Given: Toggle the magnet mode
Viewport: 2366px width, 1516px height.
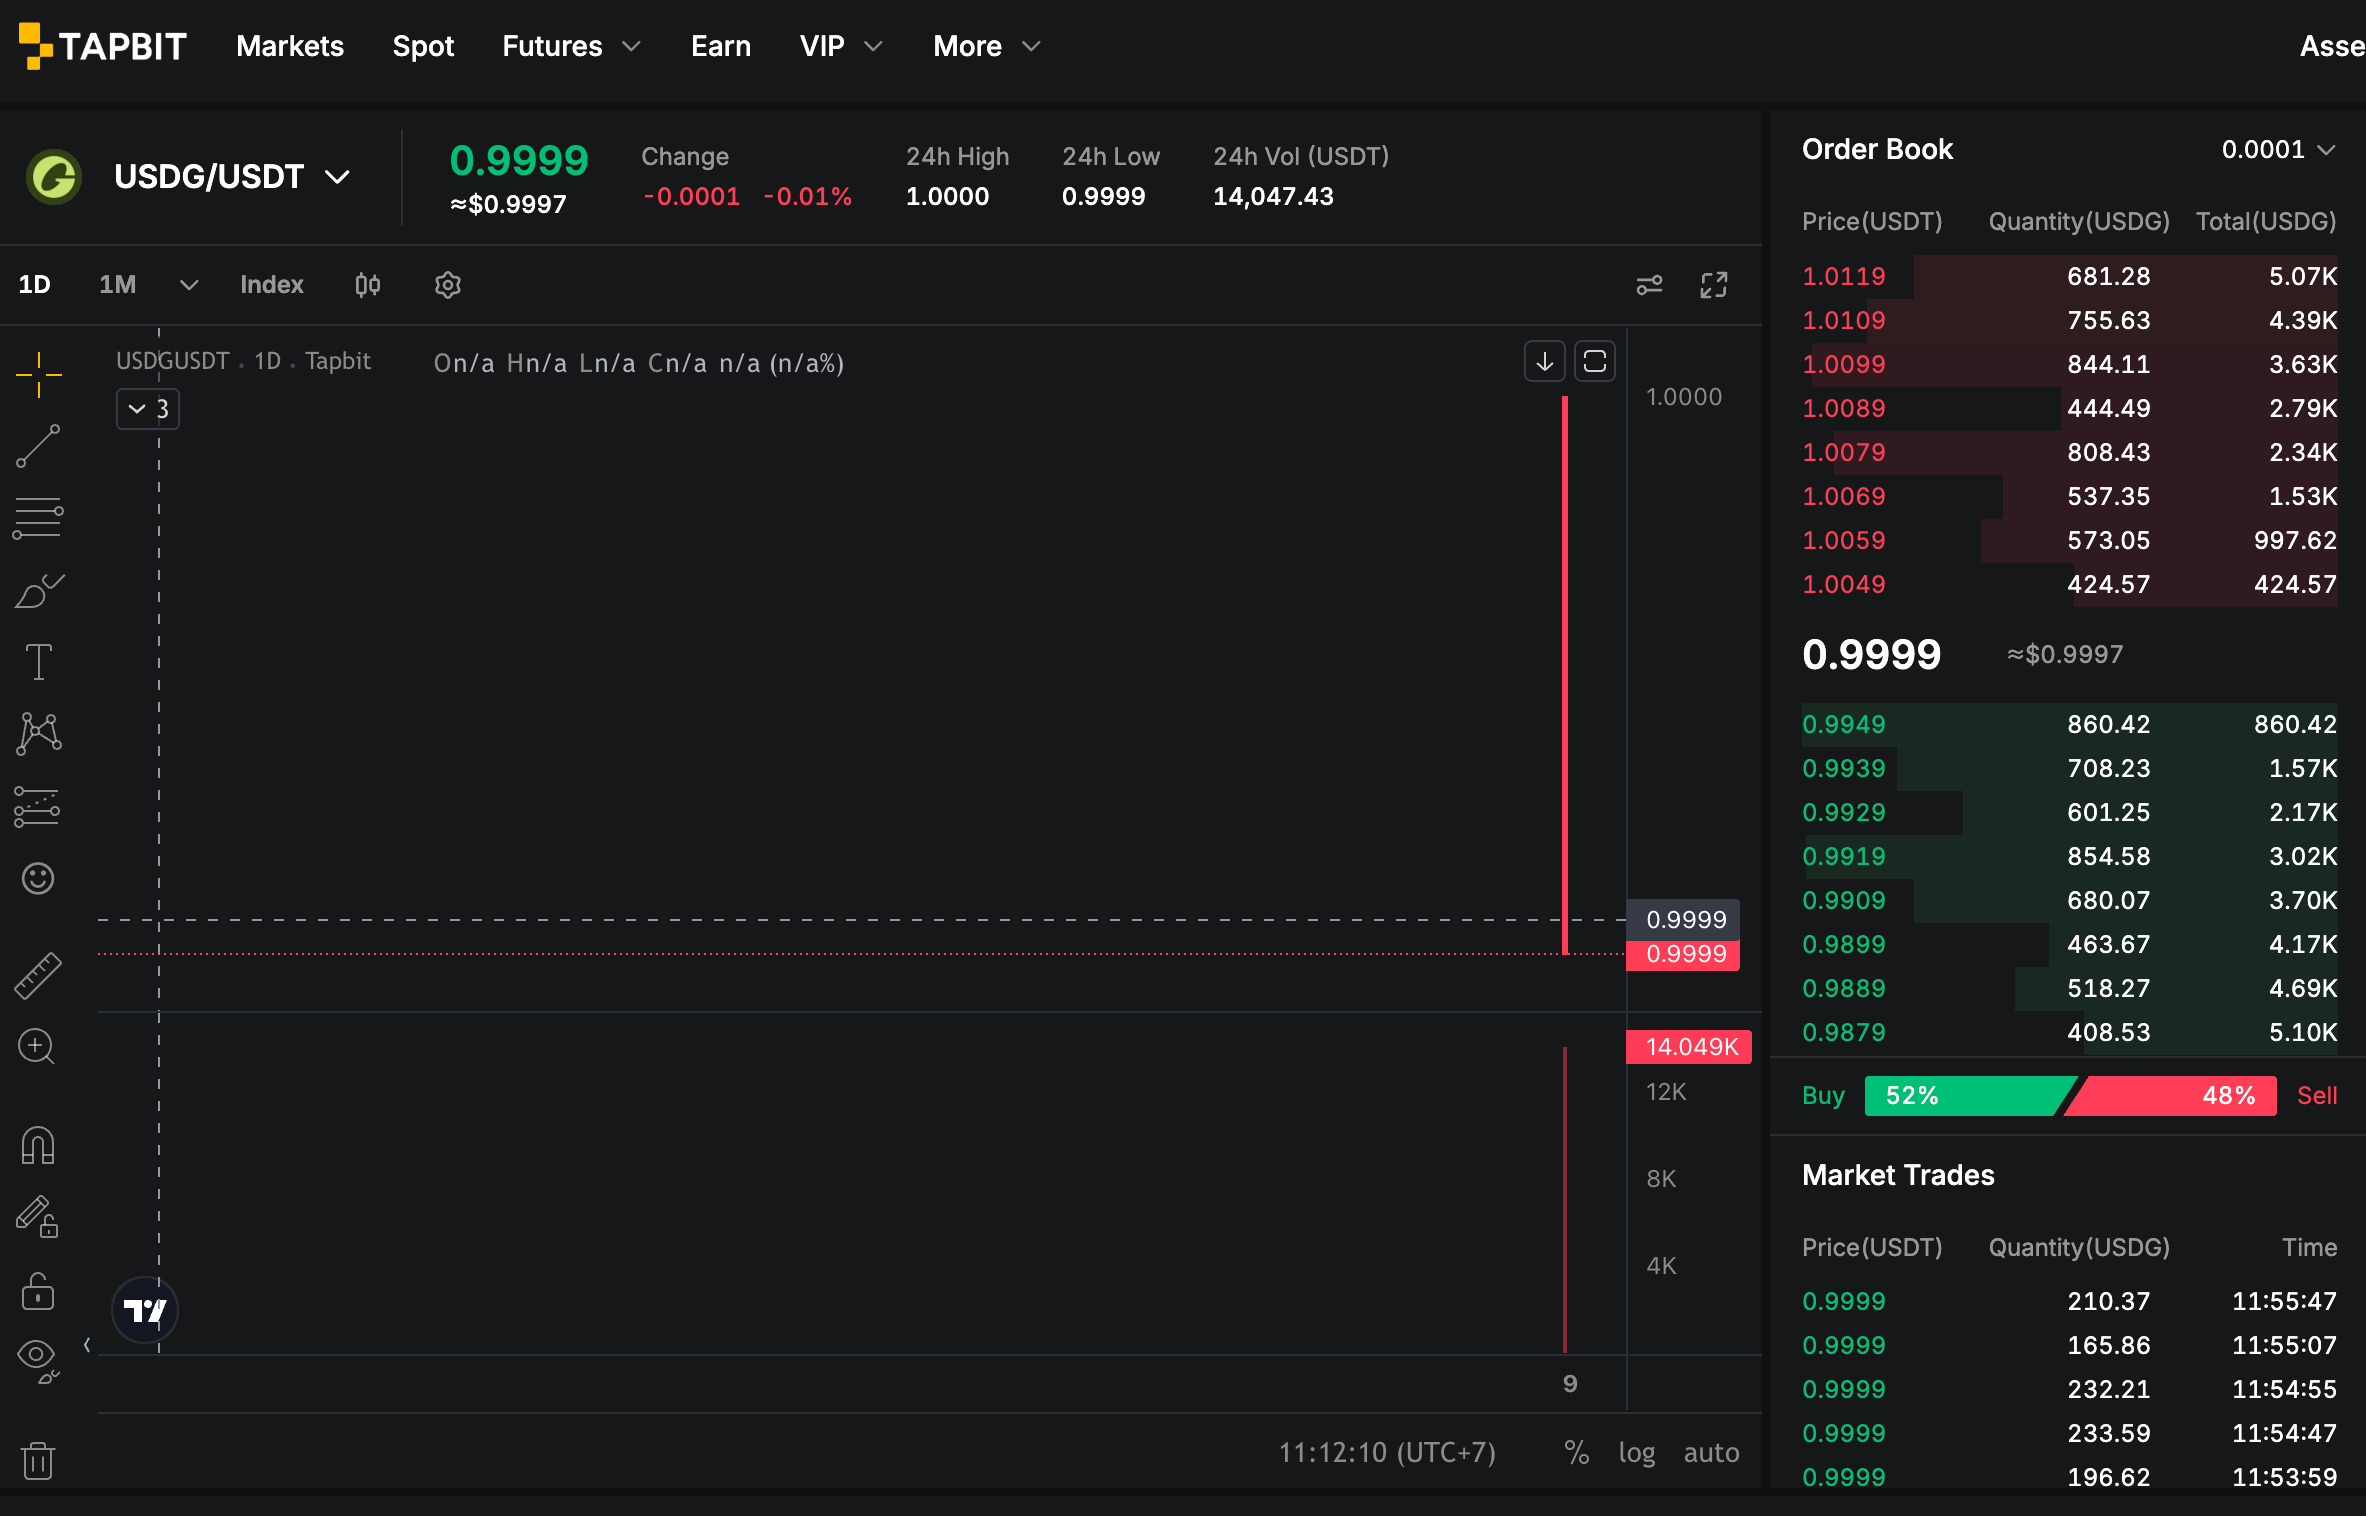Looking at the screenshot, I should click(x=39, y=1145).
